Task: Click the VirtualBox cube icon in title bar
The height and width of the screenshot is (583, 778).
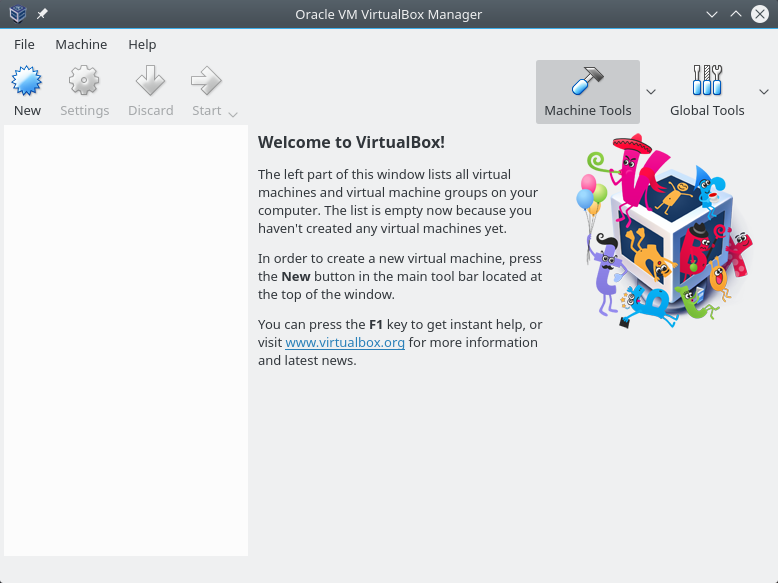Action: click(x=17, y=14)
